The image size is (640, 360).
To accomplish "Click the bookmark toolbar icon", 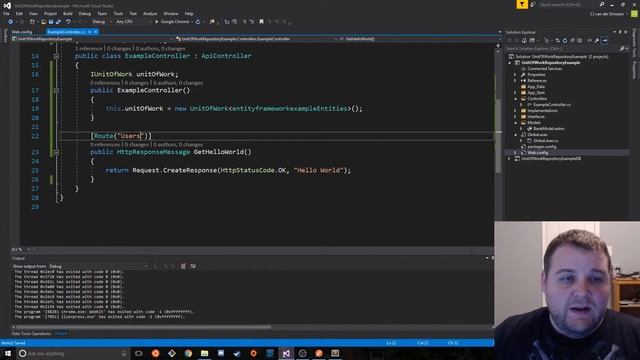I will 262,22.
